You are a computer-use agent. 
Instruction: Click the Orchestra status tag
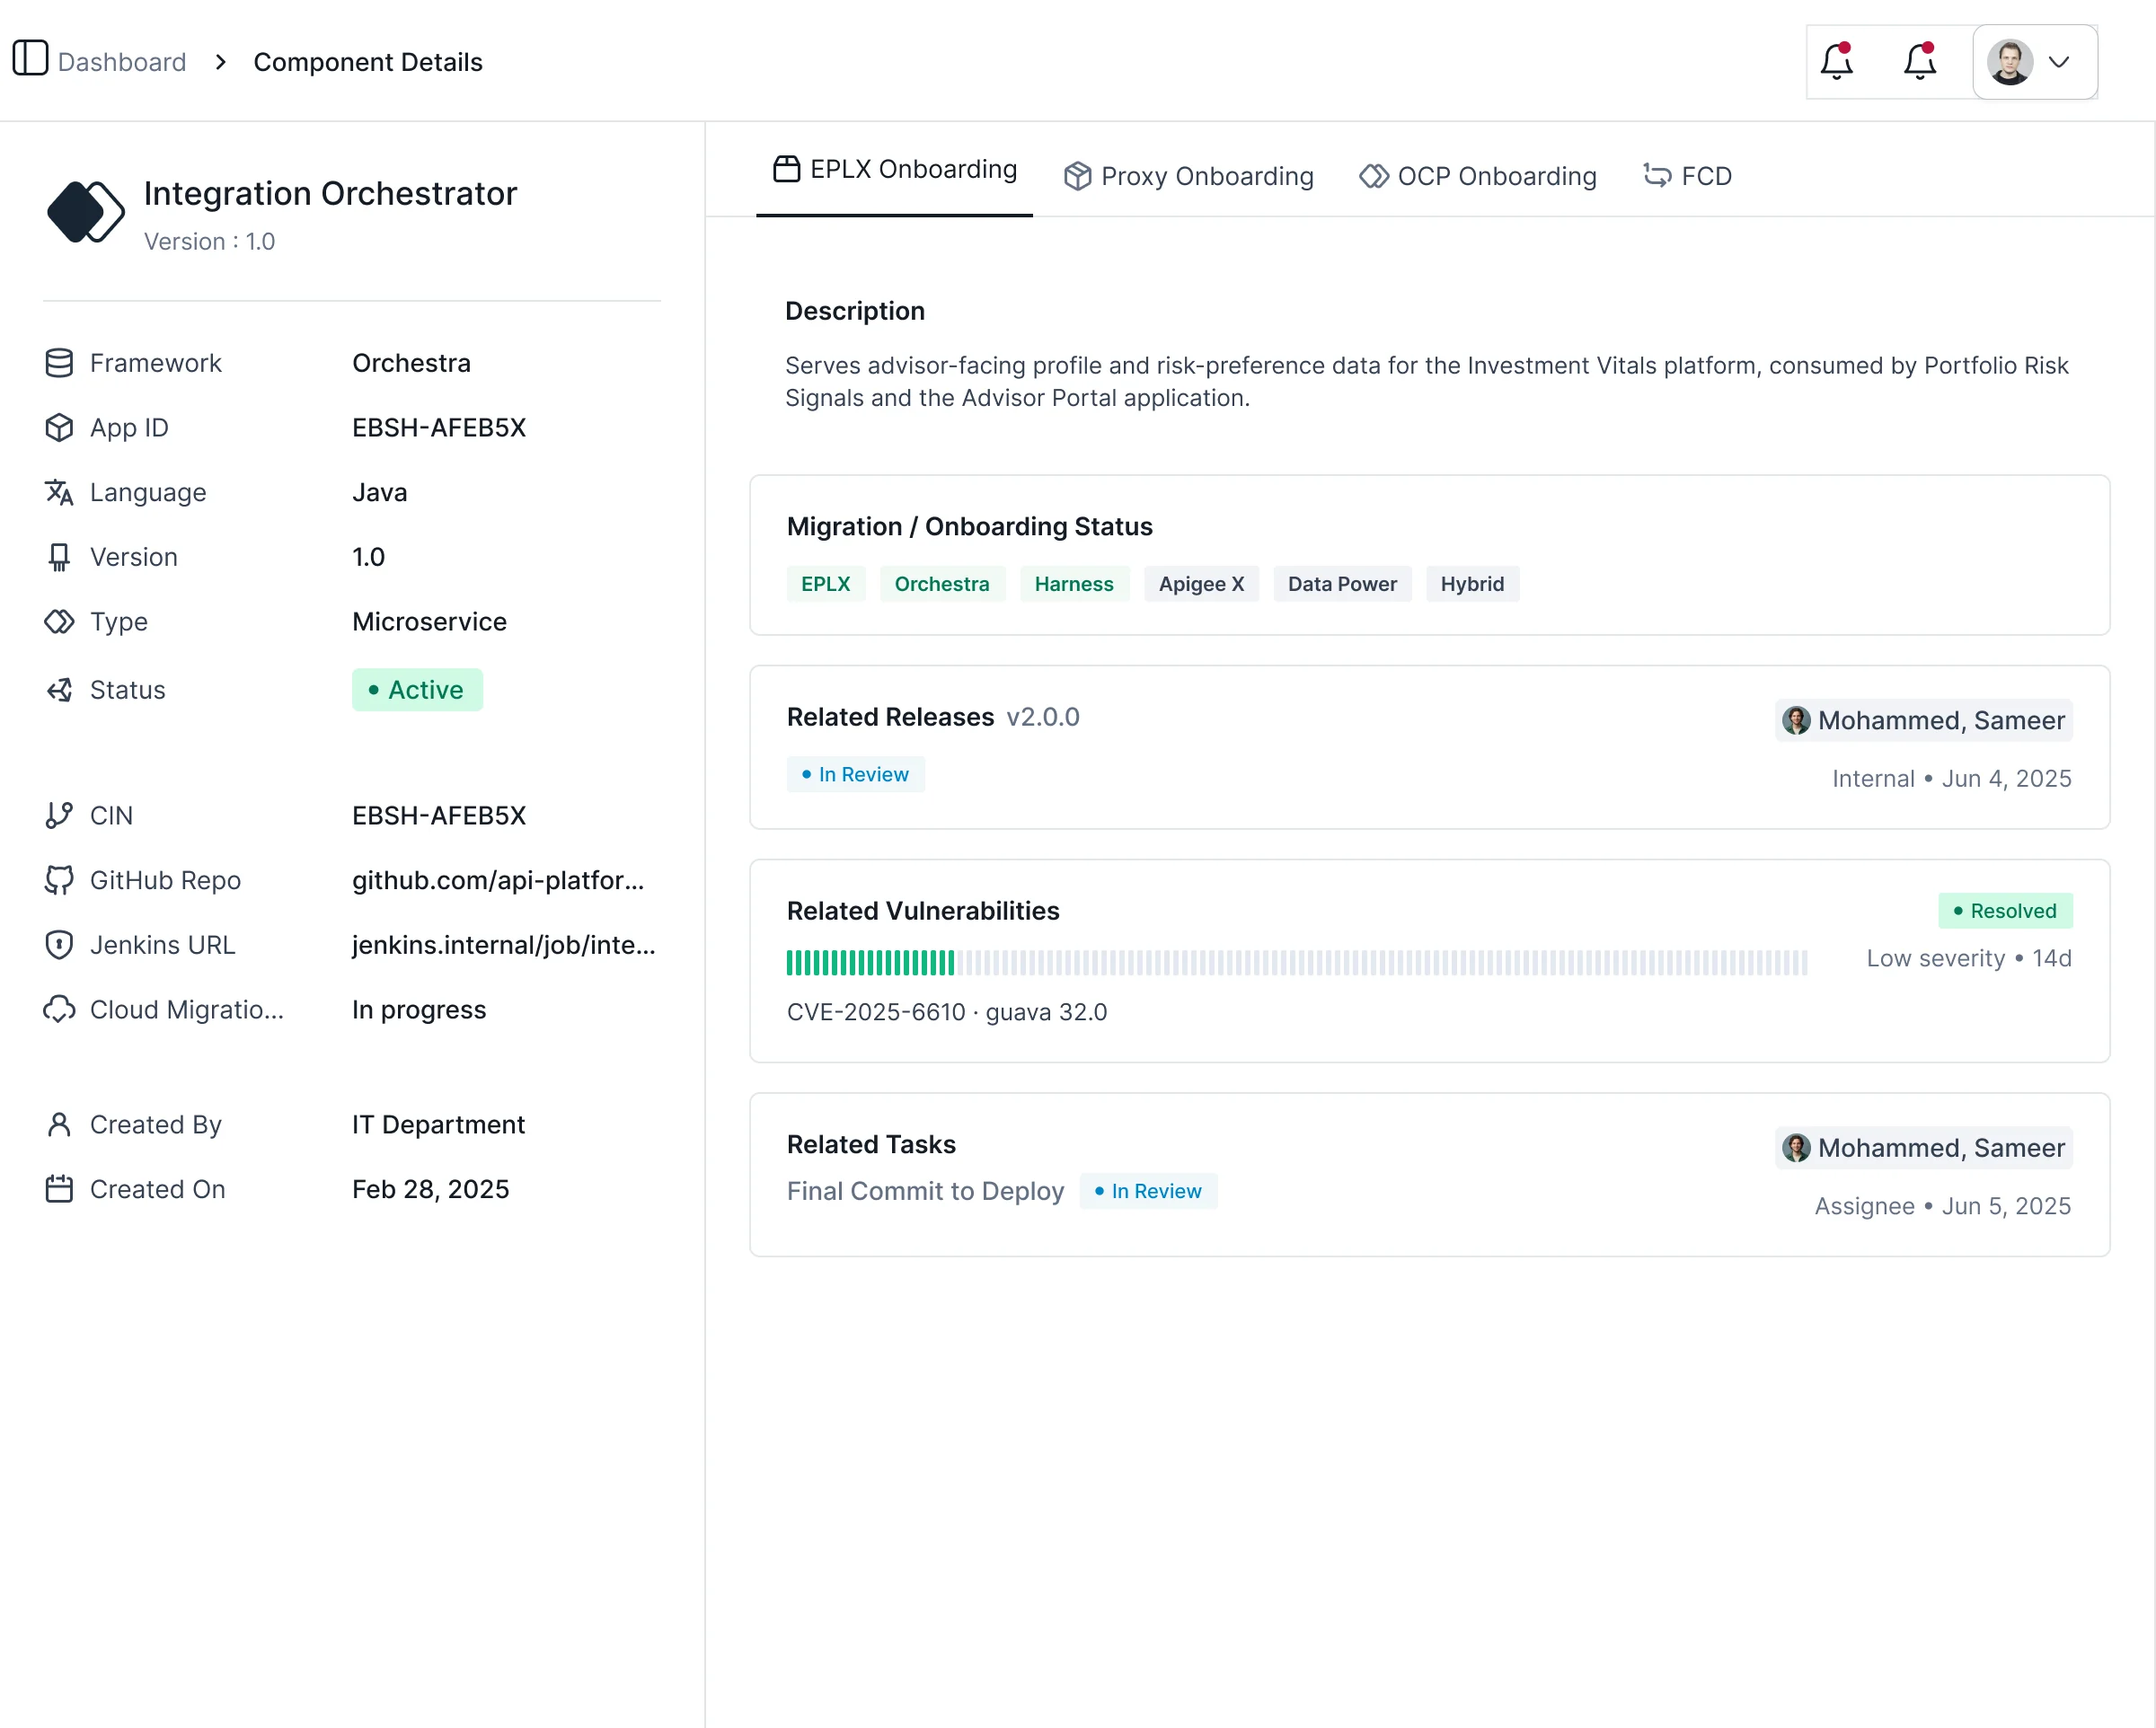[942, 584]
